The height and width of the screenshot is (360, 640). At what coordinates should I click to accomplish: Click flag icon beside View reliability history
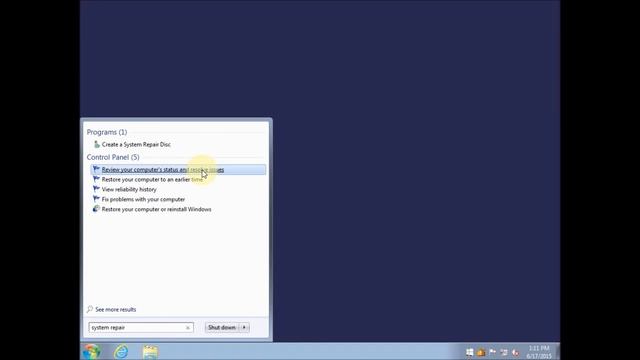pos(96,189)
